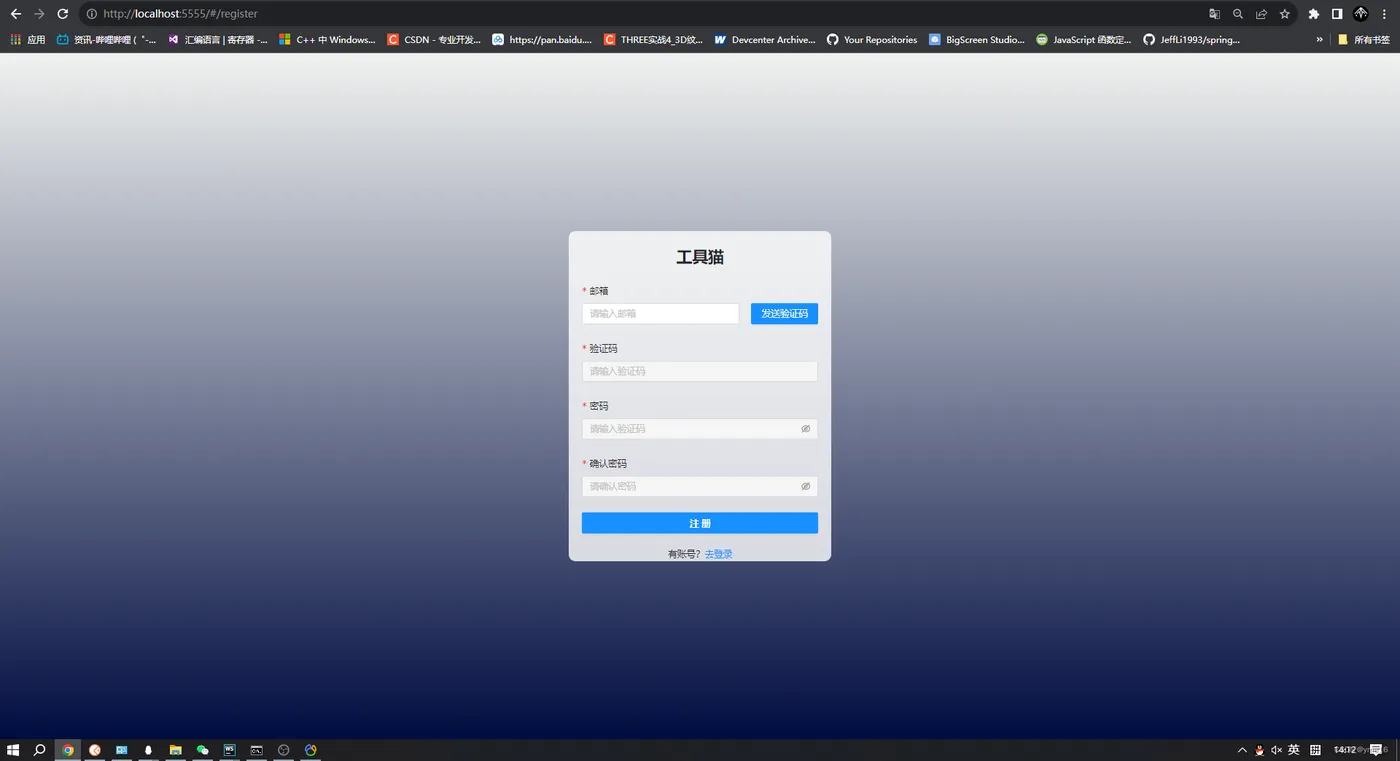Toggle the muted volume tray icon

coord(1277,750)
